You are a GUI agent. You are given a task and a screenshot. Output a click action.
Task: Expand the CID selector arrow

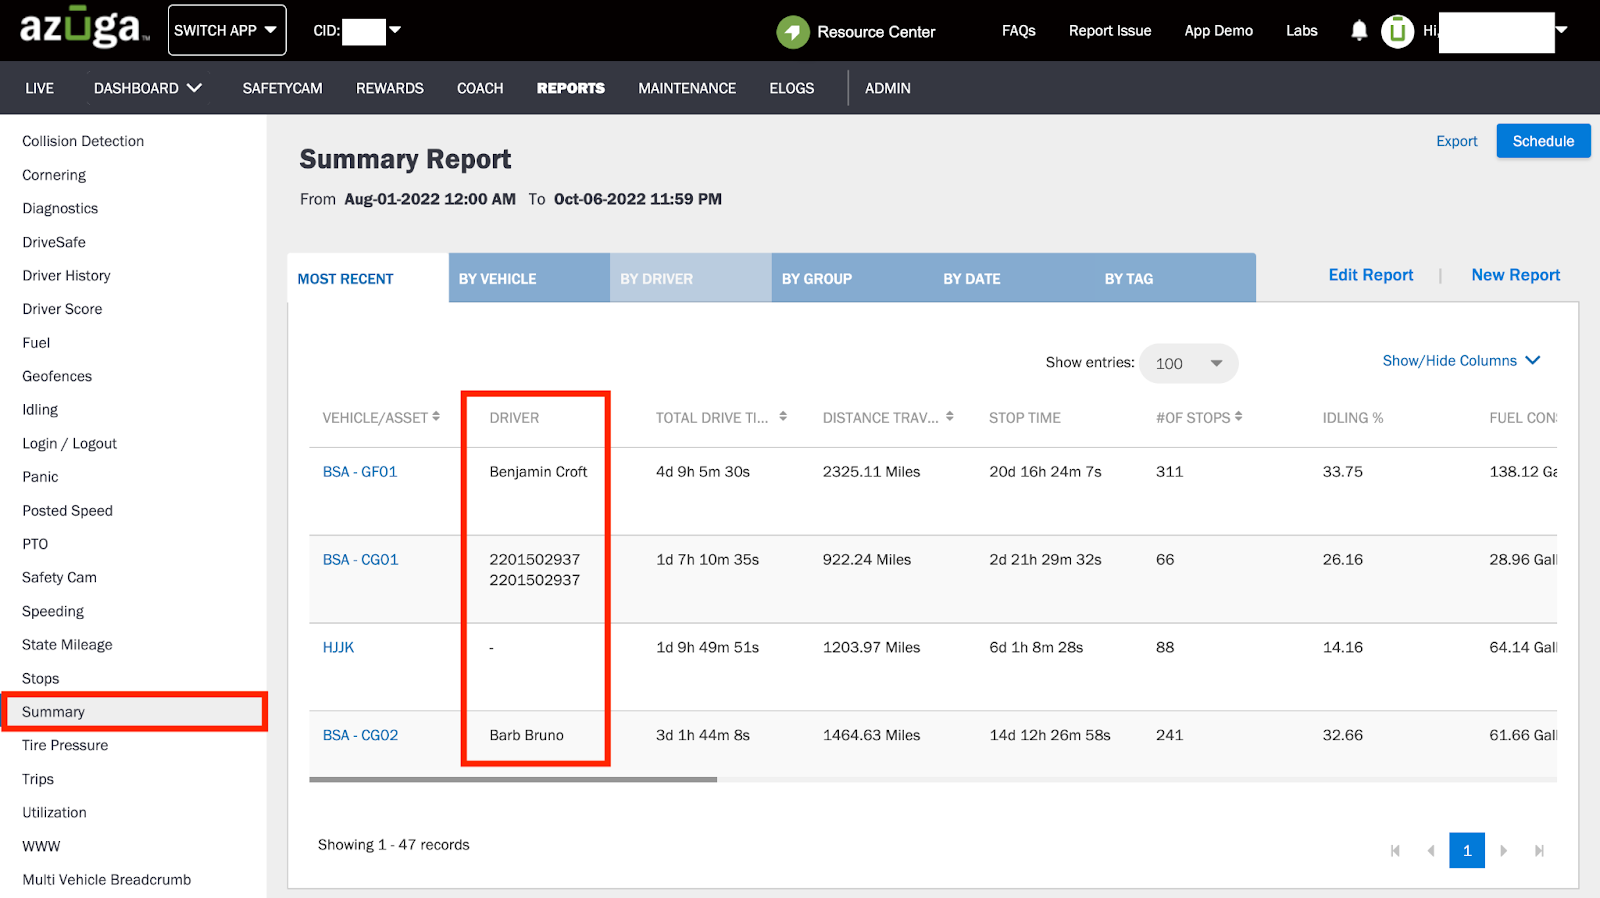pyautogui.click(x=395, y=30)
